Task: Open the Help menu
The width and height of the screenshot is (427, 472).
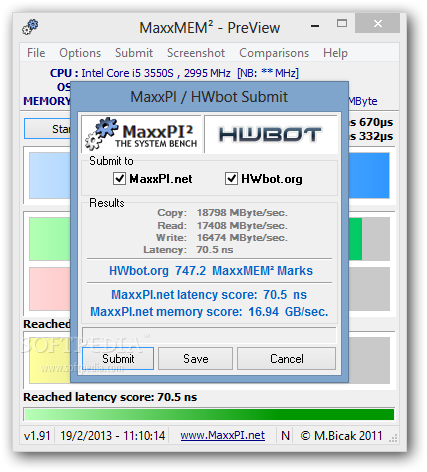Action: (x=335, y=53)
